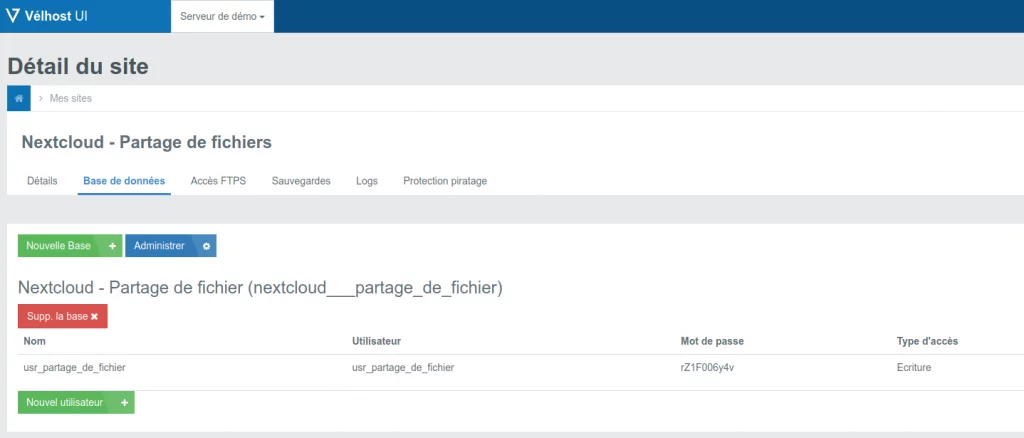Click the Administrer button
Viewport: 1024px width, 438px height.
click(x=170, y=246)
